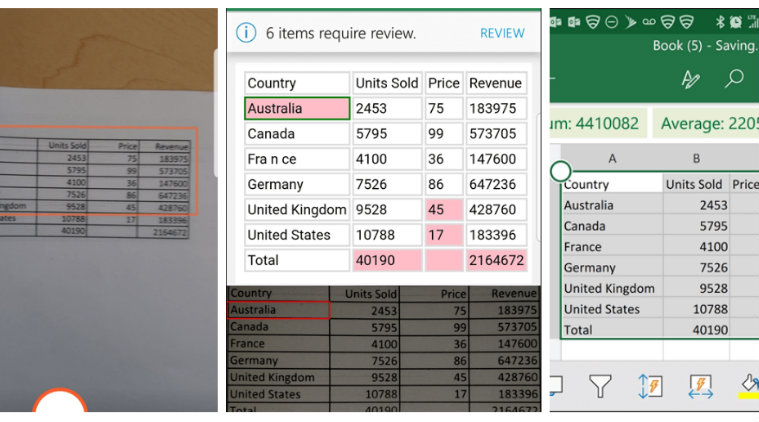Image resolution: width=759 pixels, height=422 pixels.
Task: Click the AutoFit column width icon
Action: (x=701, y=385)
